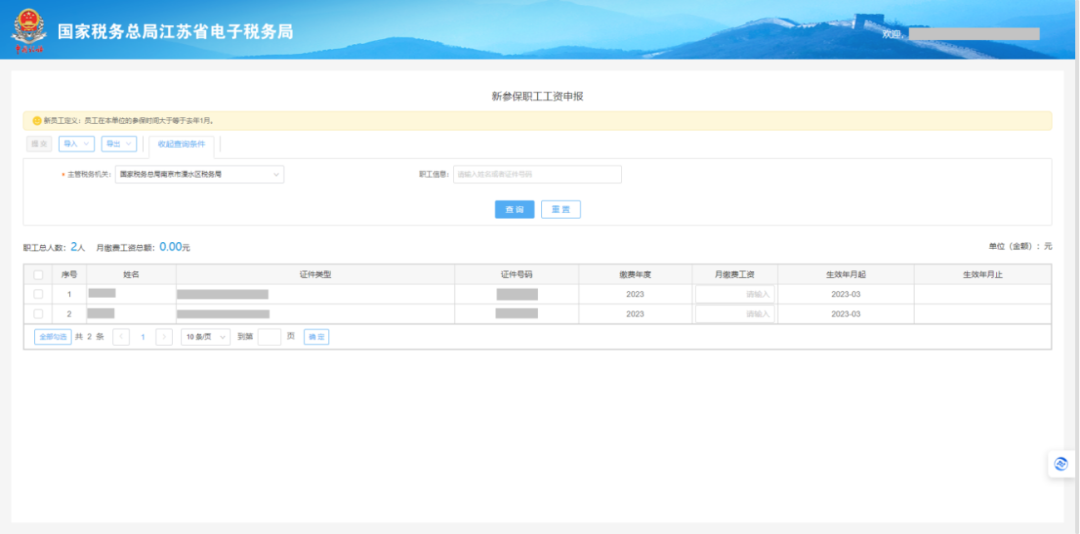Click the 生效年月起 column header
Viewport: 1080px width, 534px height.
pyautogui.click(x=846, y=274)
